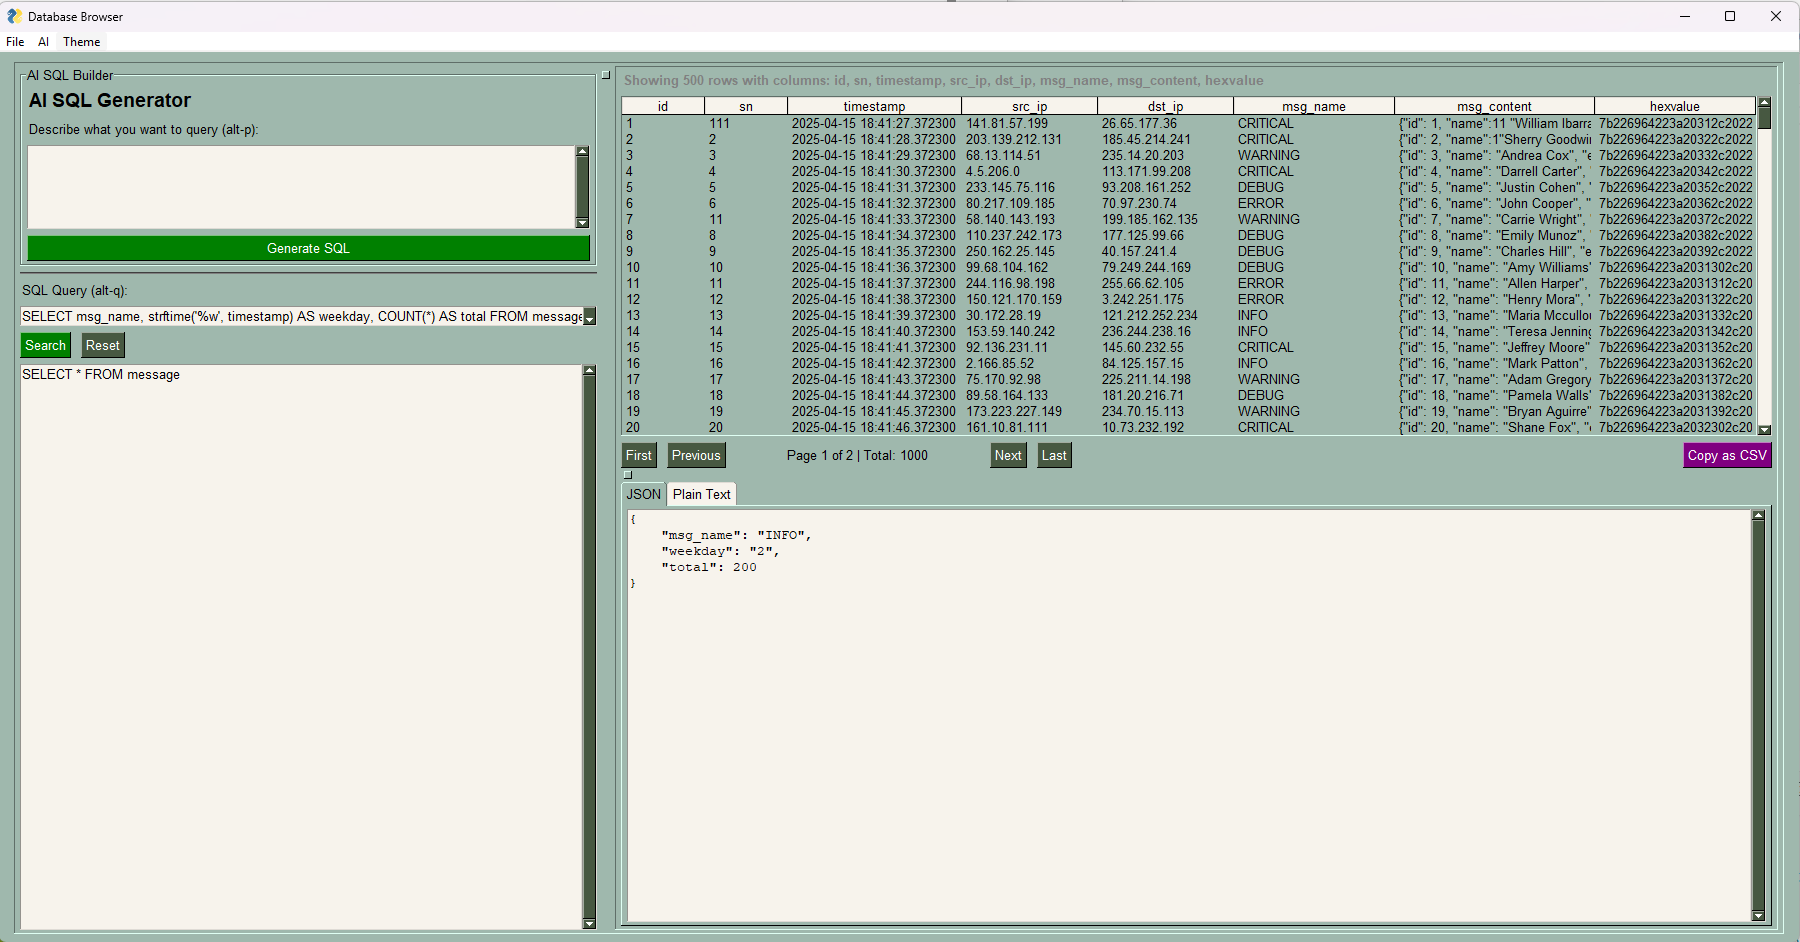Viewport: 1800px width, 942px height.
Task: Collapse the AI SQL Builder panel using its square icon
Action: point(606,72)
